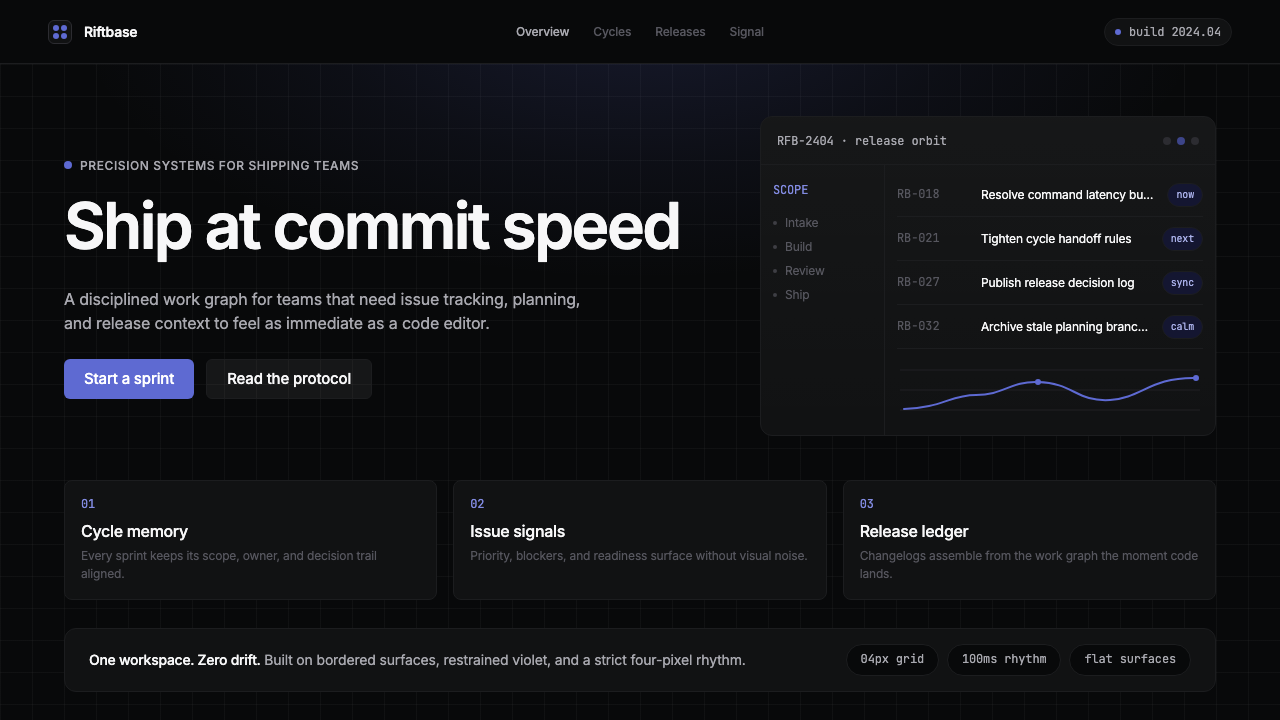This screenshot has width=1280, height=720.
Task: Open Read the protocol button
Action: coord(289,379)
